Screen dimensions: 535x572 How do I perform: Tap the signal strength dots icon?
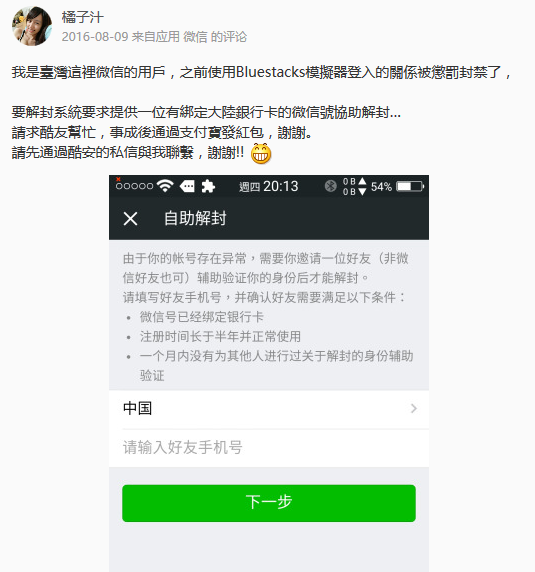[x=134, y=186]
